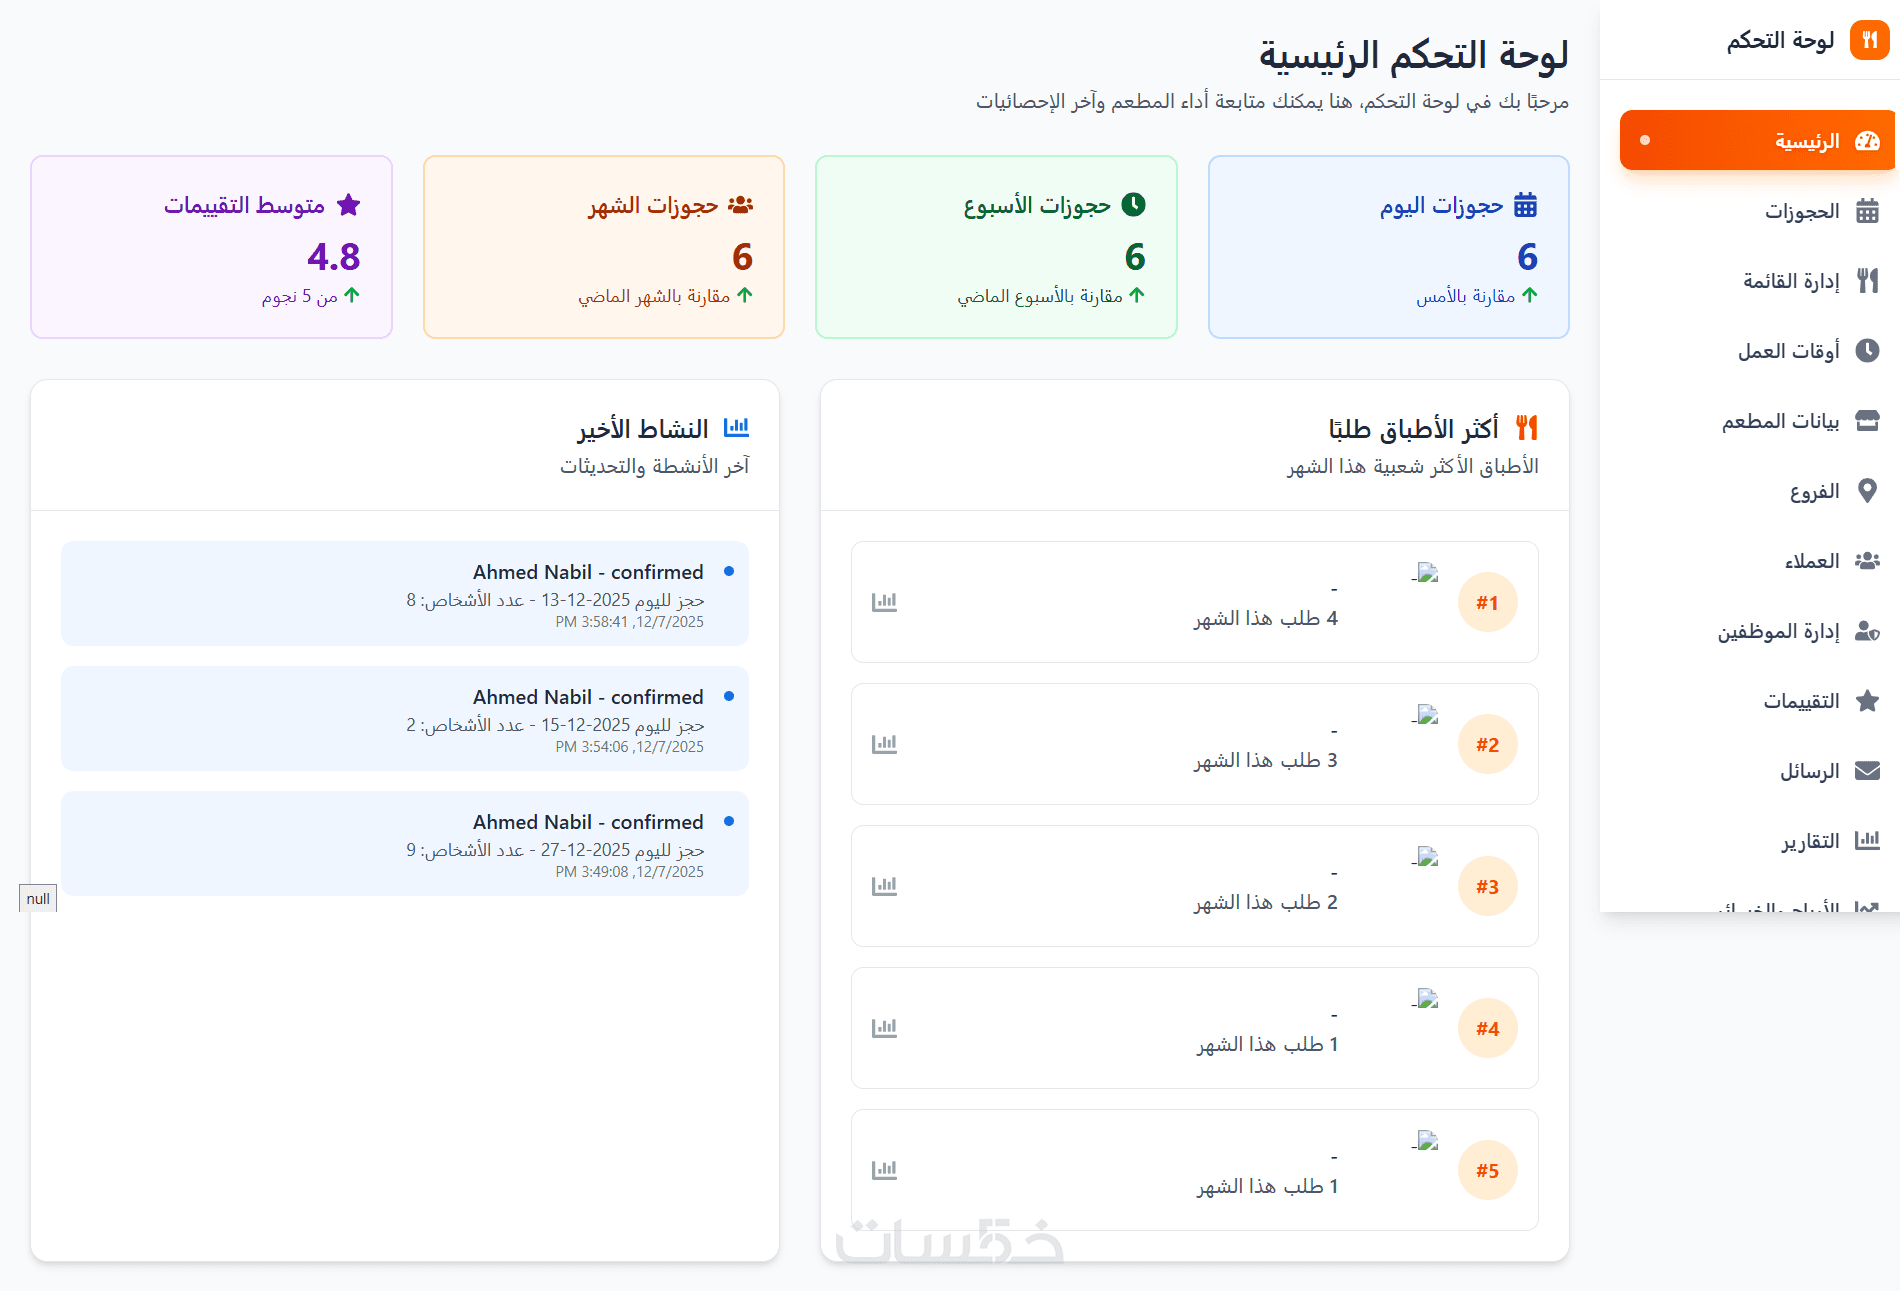Click the store icon for بيانات المطعم
Viewport: 1900px width, 1291px height.
point(1866,421)
